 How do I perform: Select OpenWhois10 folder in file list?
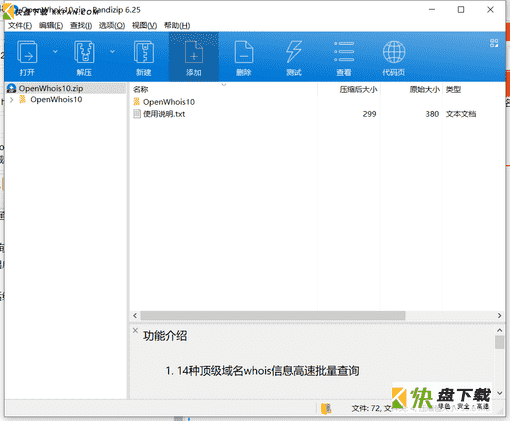(x=169, y=102)
